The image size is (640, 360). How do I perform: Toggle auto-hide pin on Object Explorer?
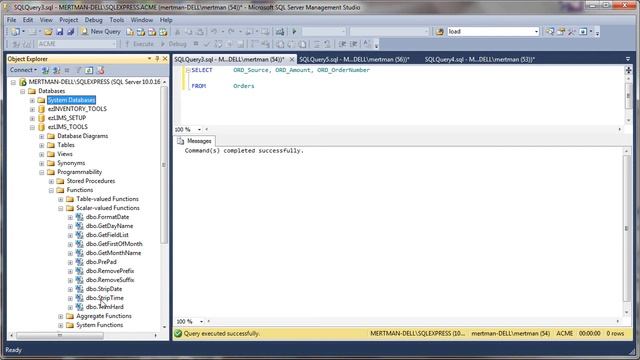click(x=157, y=59)
